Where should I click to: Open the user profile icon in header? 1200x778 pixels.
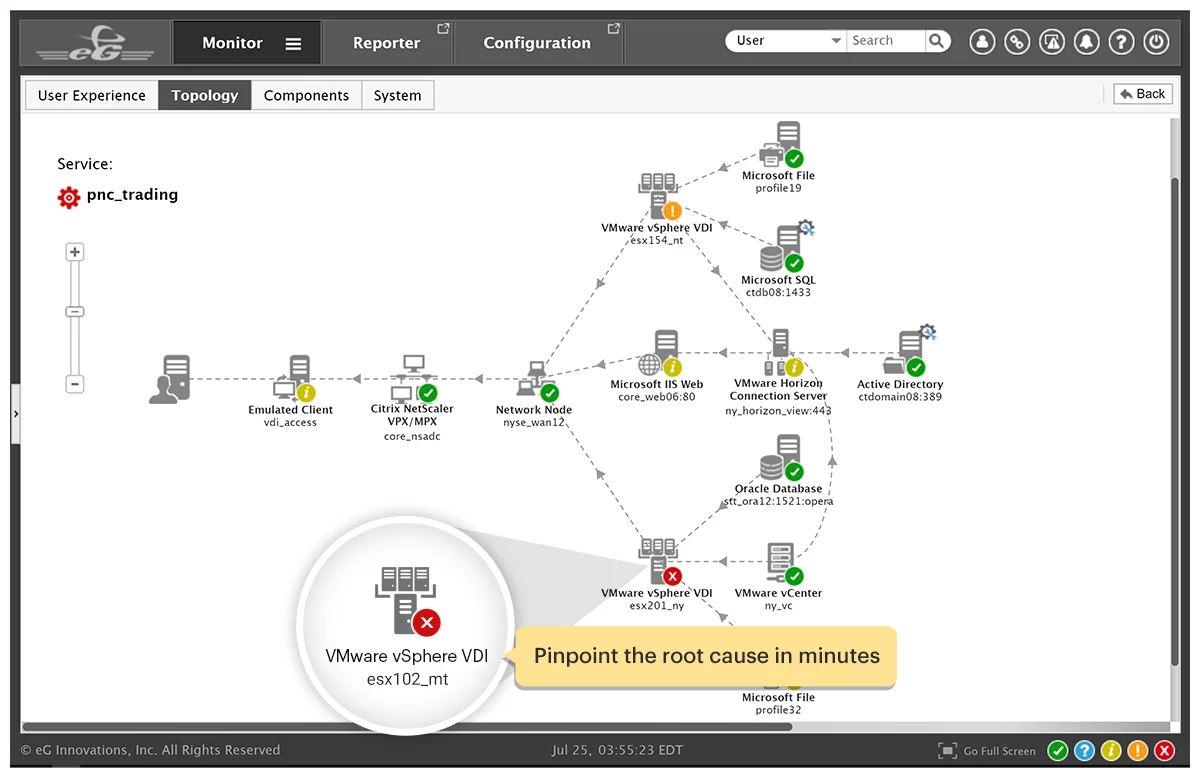coord(982,42)
